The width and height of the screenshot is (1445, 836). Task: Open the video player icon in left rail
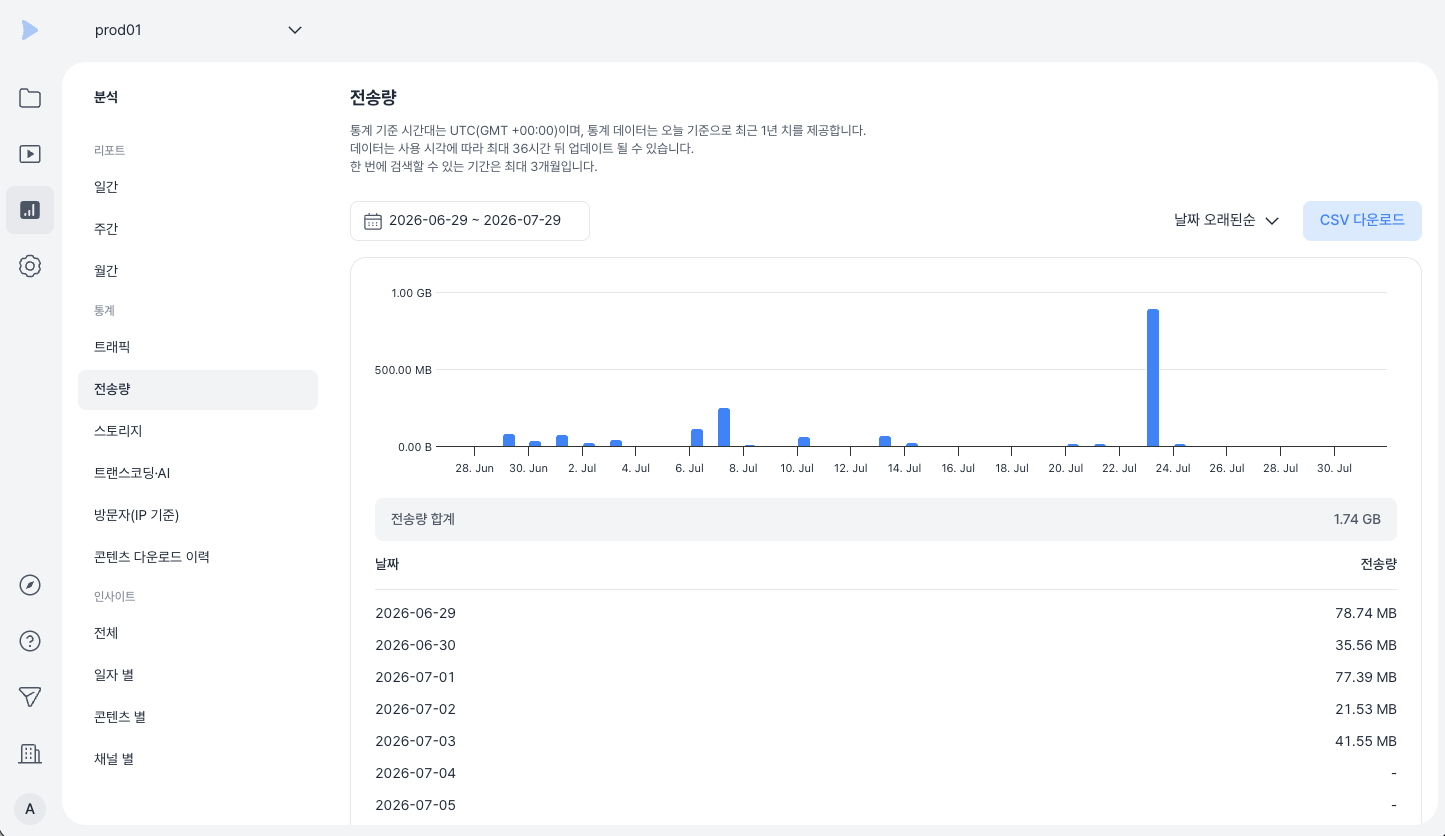click(30, 154)
